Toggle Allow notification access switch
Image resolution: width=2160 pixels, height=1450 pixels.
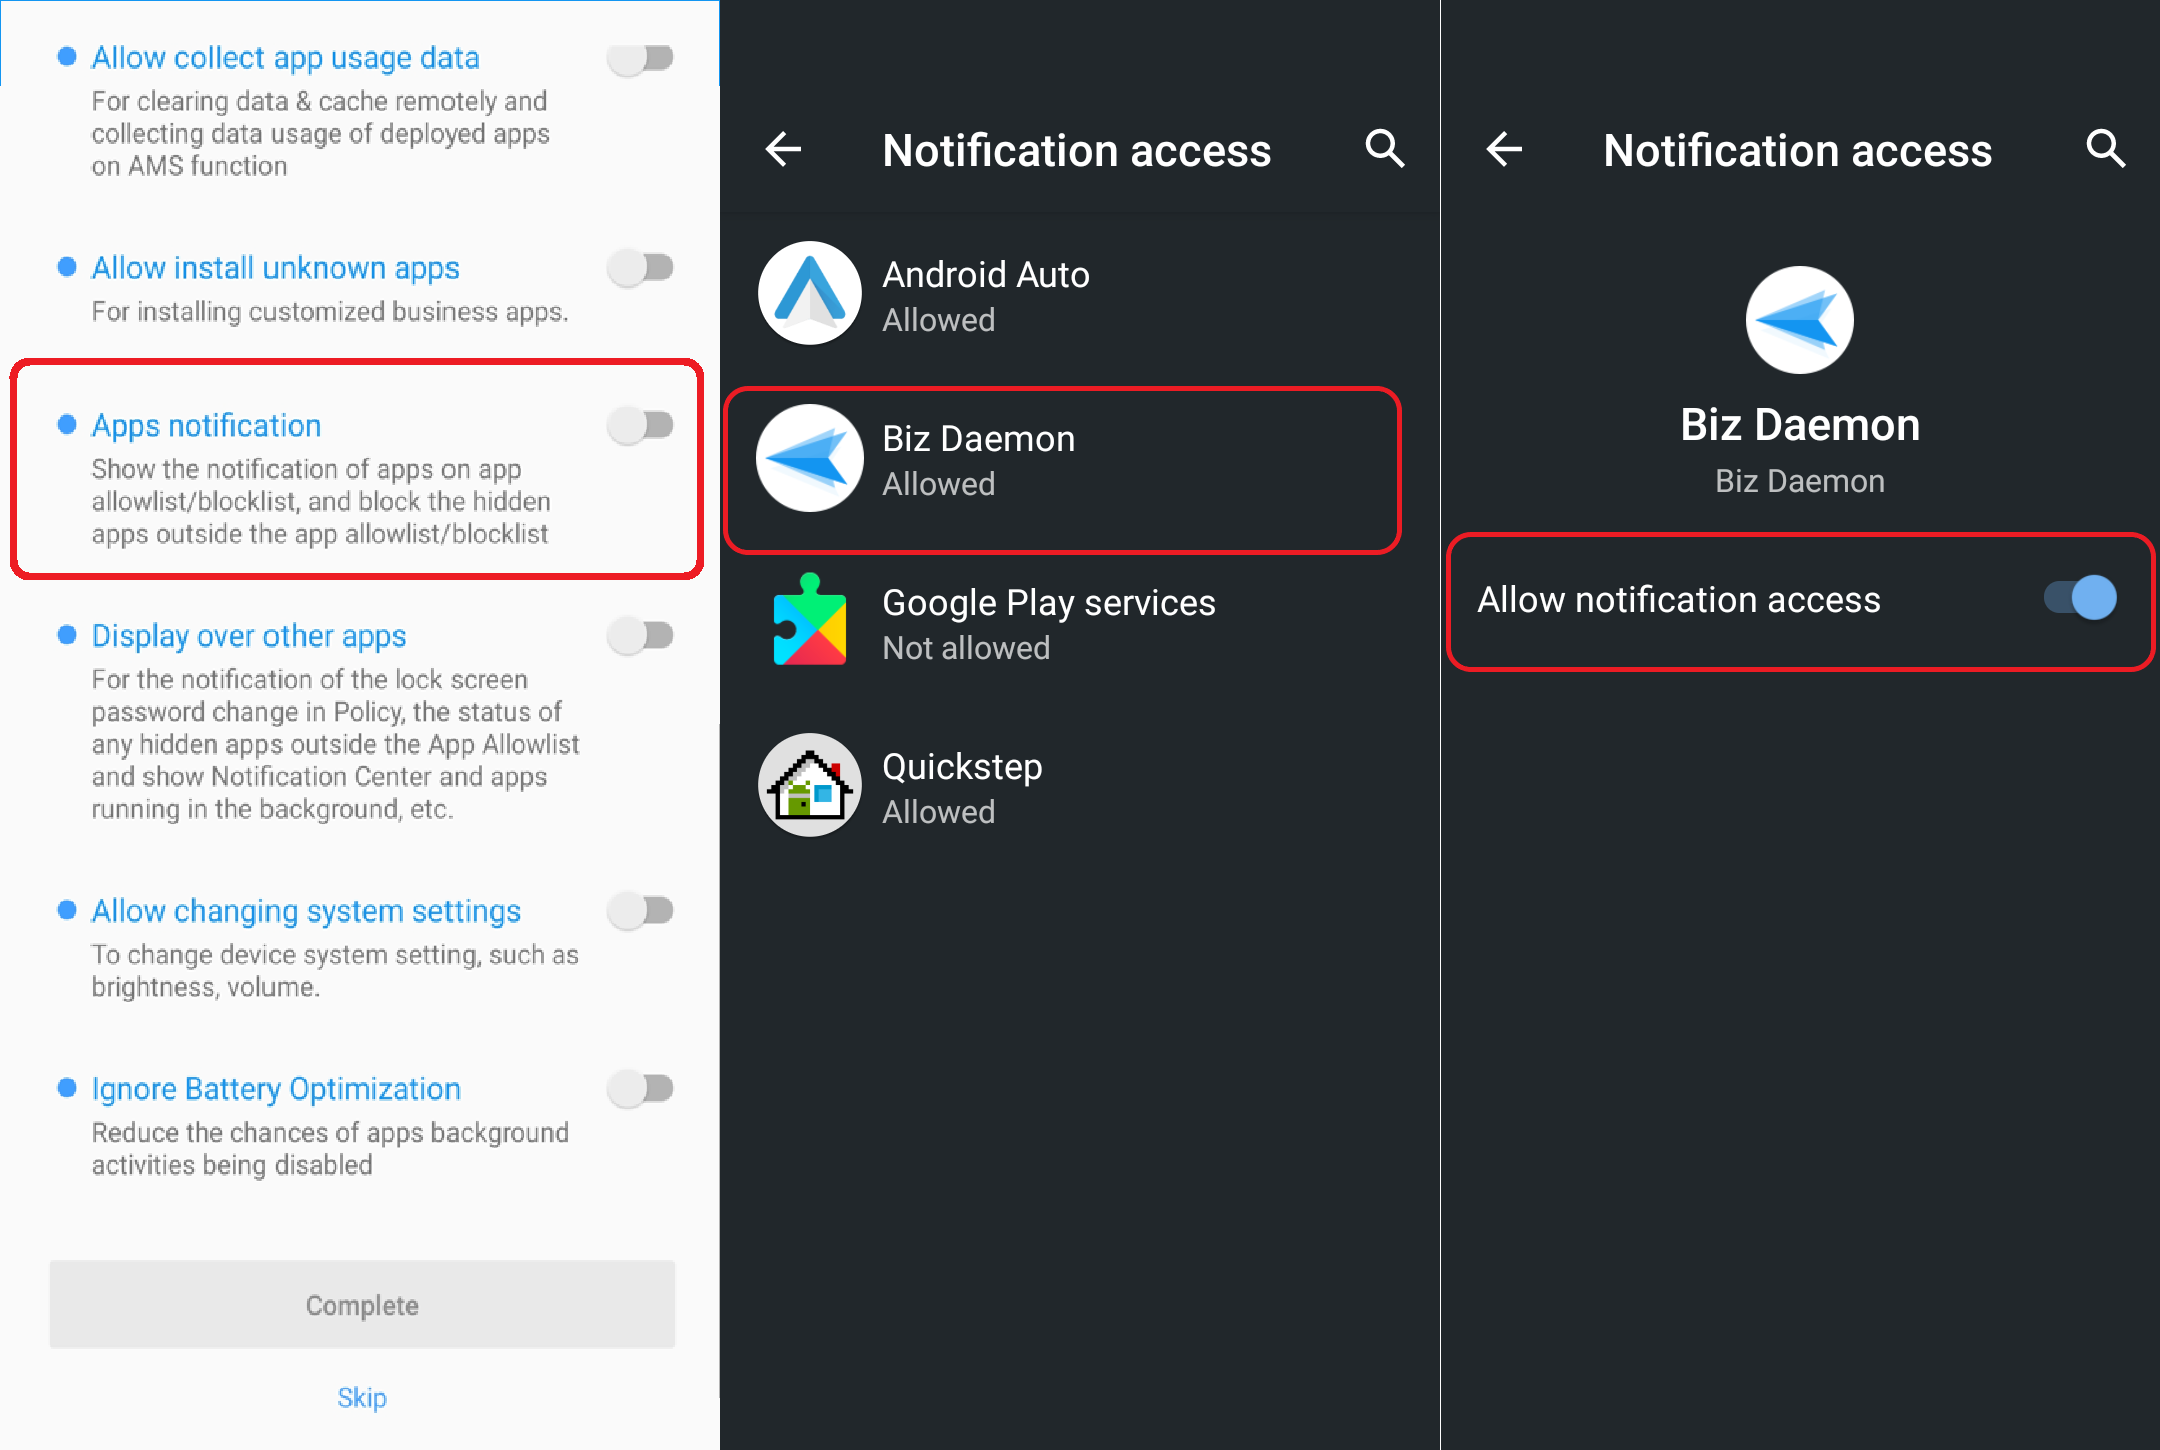pos(2080,599)
